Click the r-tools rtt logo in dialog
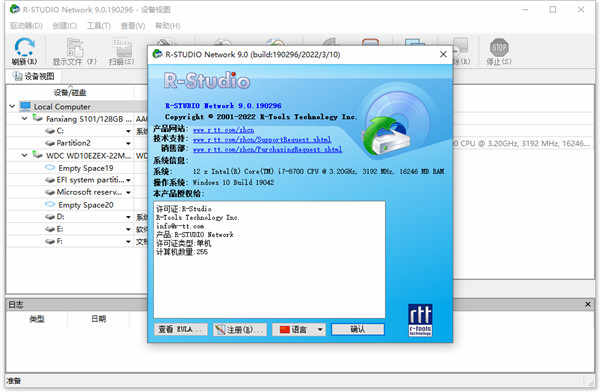Image resolution: width=600 pixels, height=392 pixels. (x=420, y=320)
